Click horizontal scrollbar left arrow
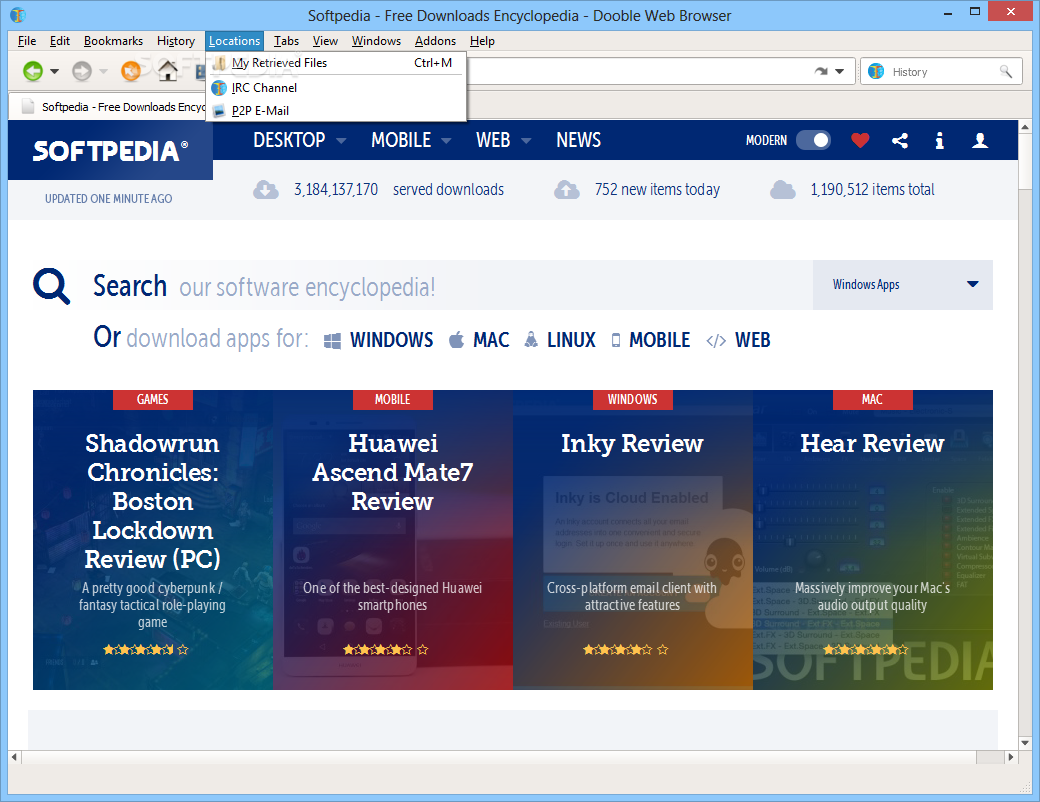The width and height of the screenshot is (1040, 802). point(15,757)
